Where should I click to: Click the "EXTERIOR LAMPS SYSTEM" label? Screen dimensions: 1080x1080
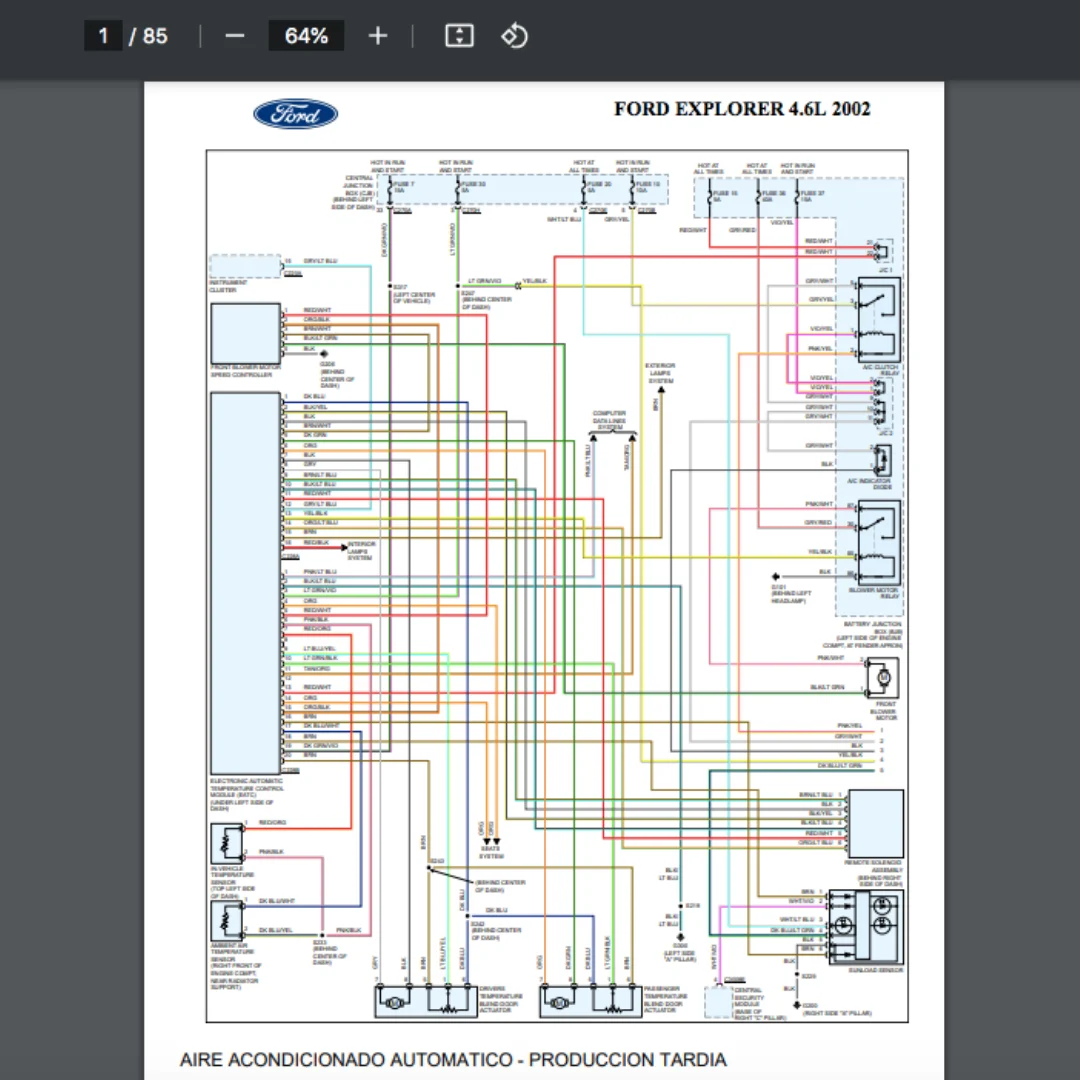[660, 373]
